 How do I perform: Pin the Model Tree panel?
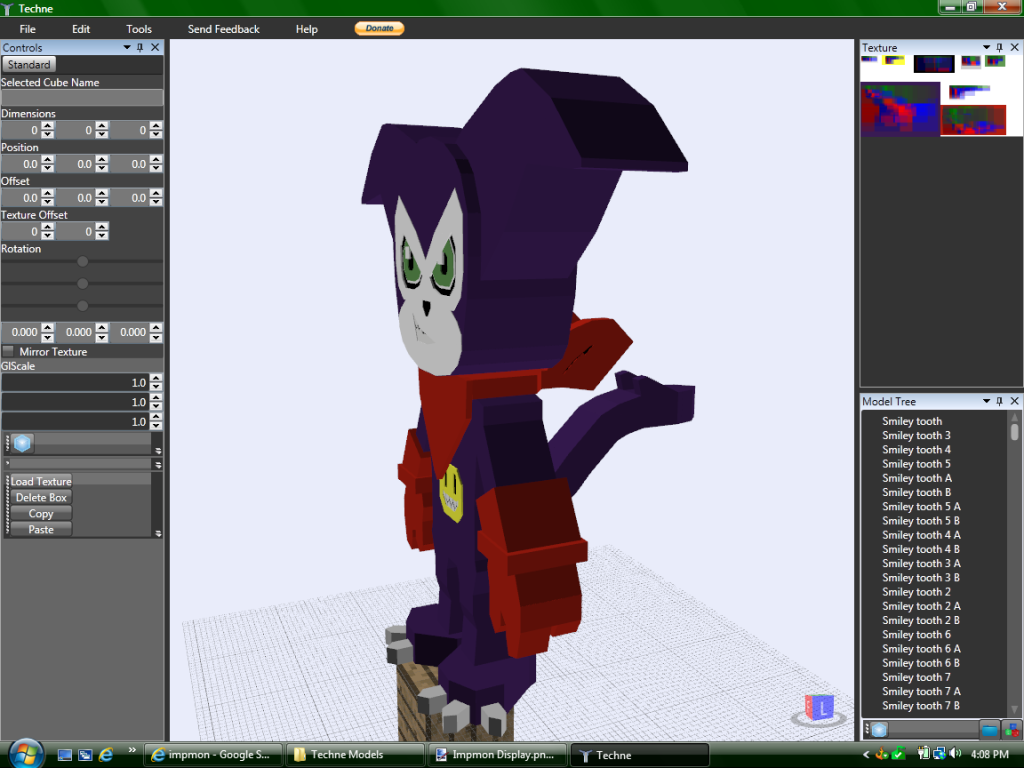(999, 401)
